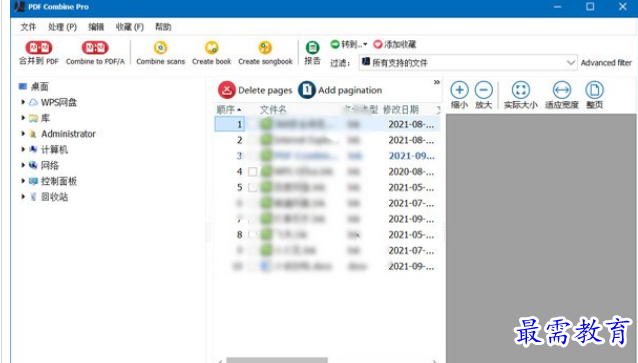
Task: Click the Delete pages label
Action: coord(265,90)
